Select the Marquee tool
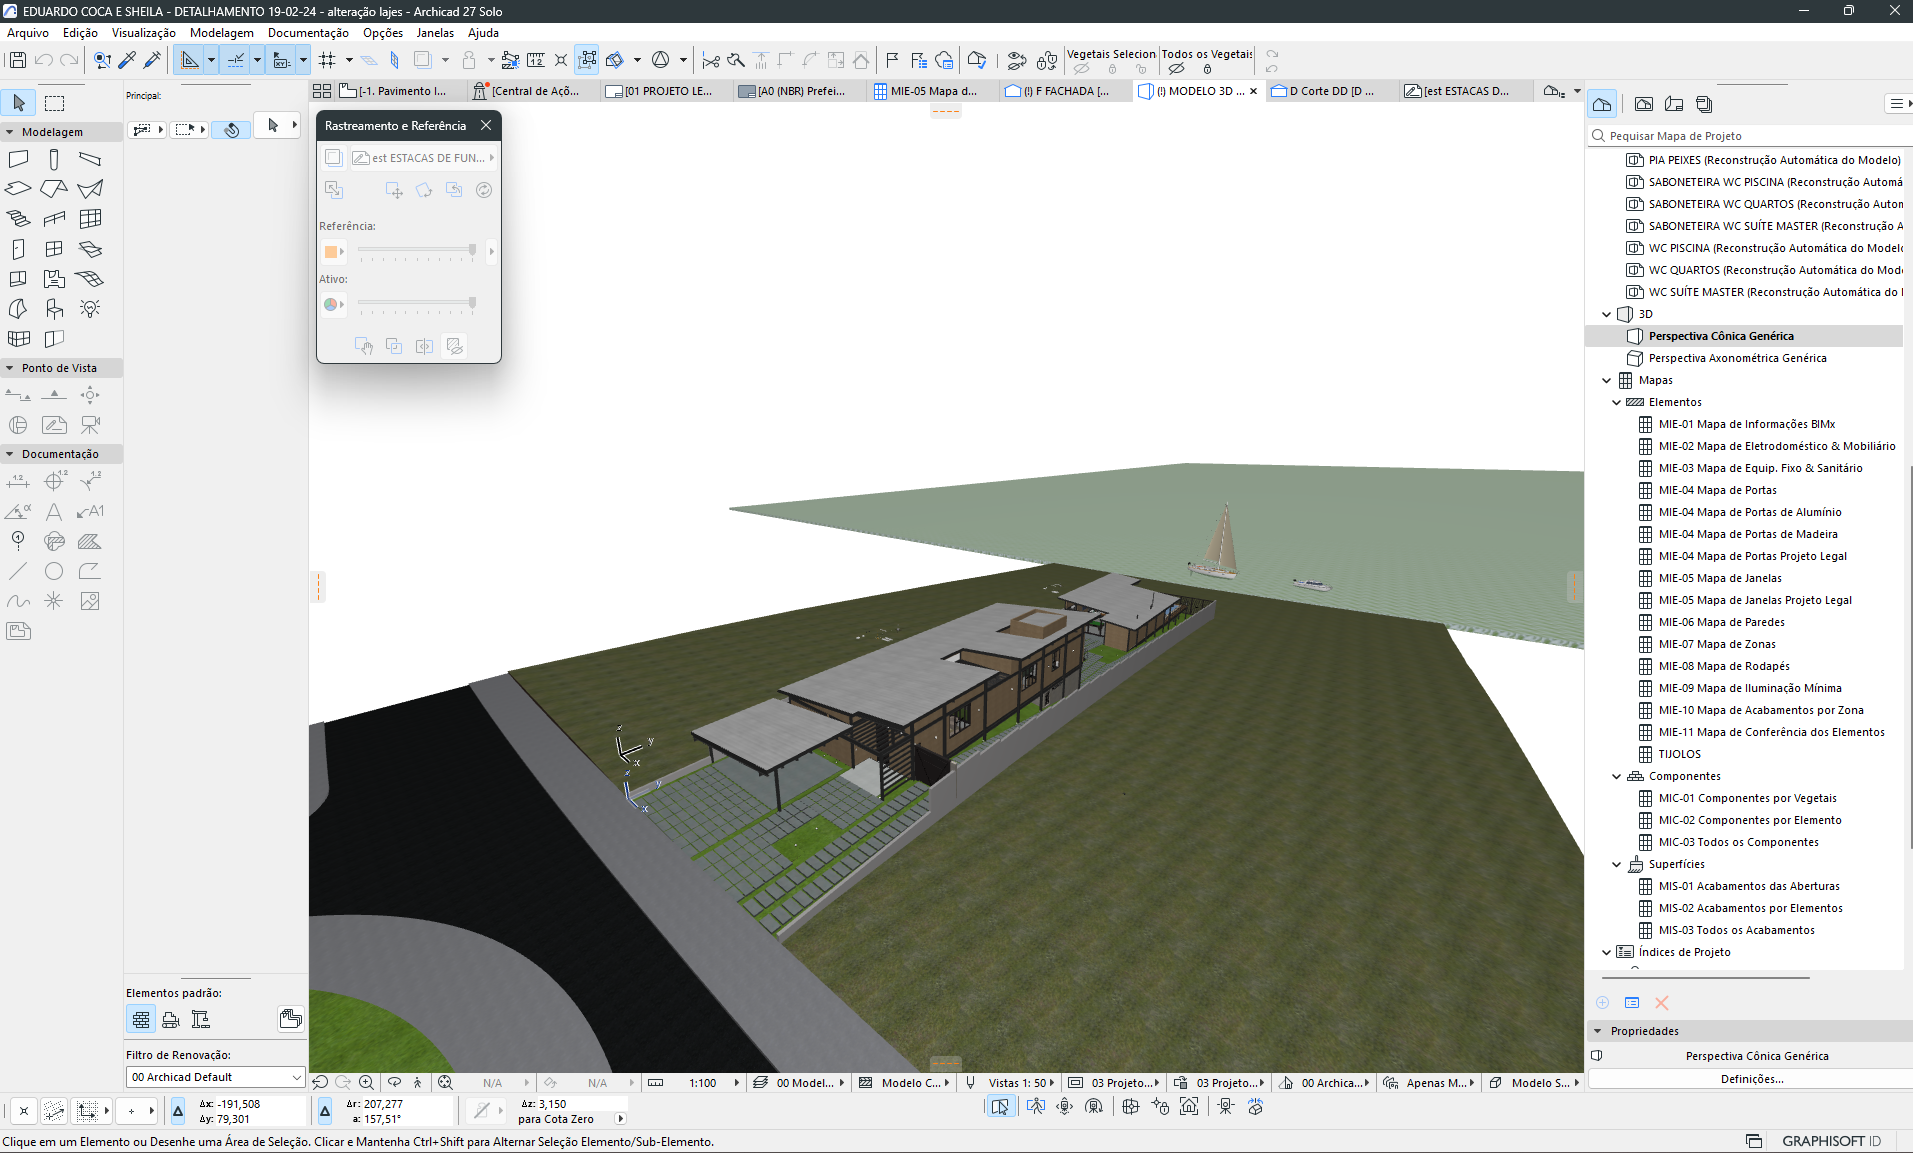Viewport: 1913px width, 1153px height. coord(55,103)
